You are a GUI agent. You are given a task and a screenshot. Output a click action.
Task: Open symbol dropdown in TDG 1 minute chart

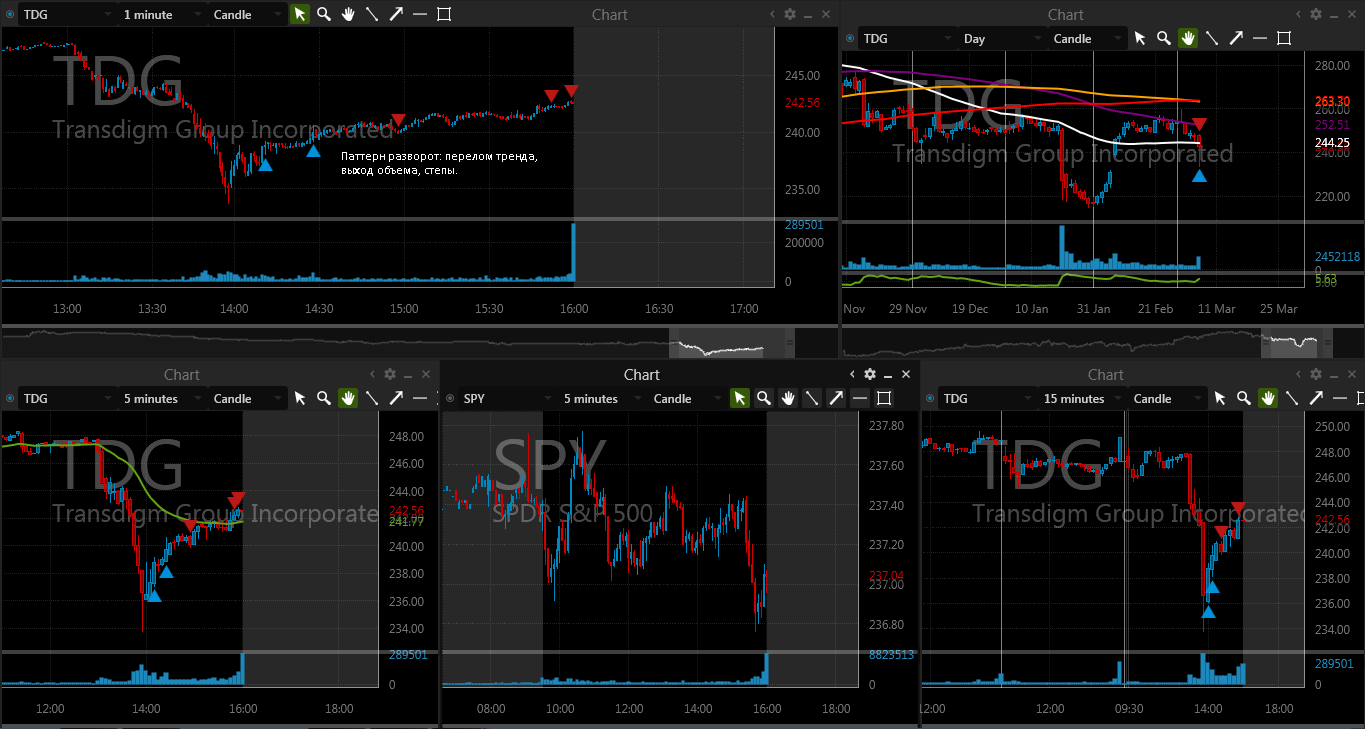coord(67,14)
